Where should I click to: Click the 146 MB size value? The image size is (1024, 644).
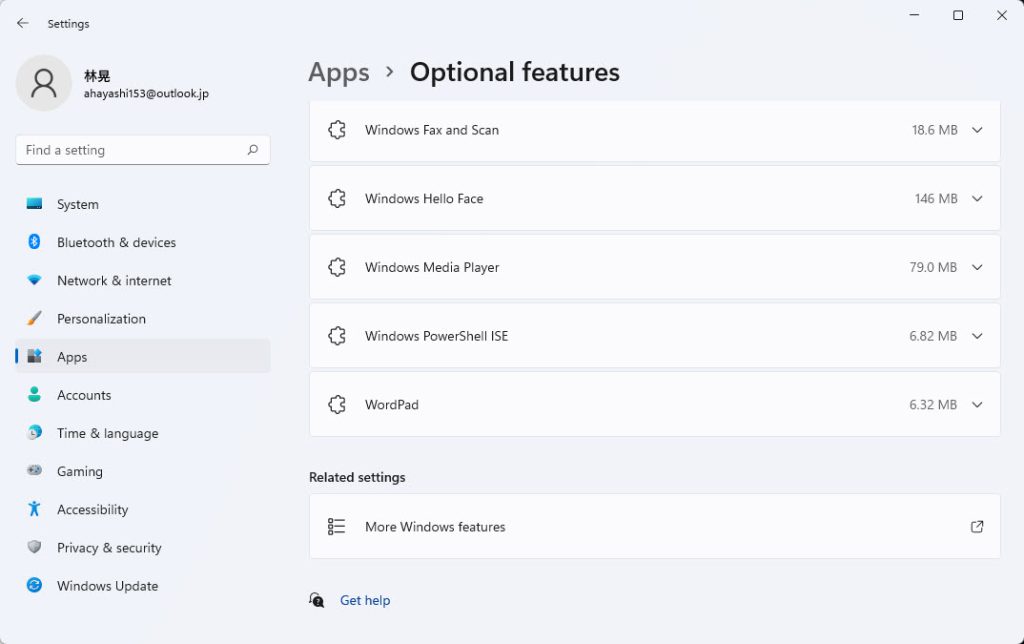[x=936, y=199]
